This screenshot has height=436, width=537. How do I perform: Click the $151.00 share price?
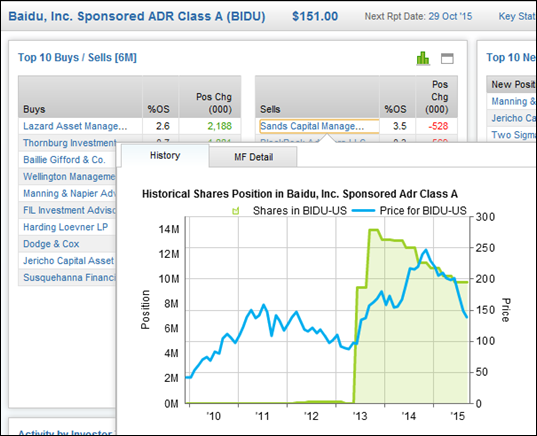point(315,16)
